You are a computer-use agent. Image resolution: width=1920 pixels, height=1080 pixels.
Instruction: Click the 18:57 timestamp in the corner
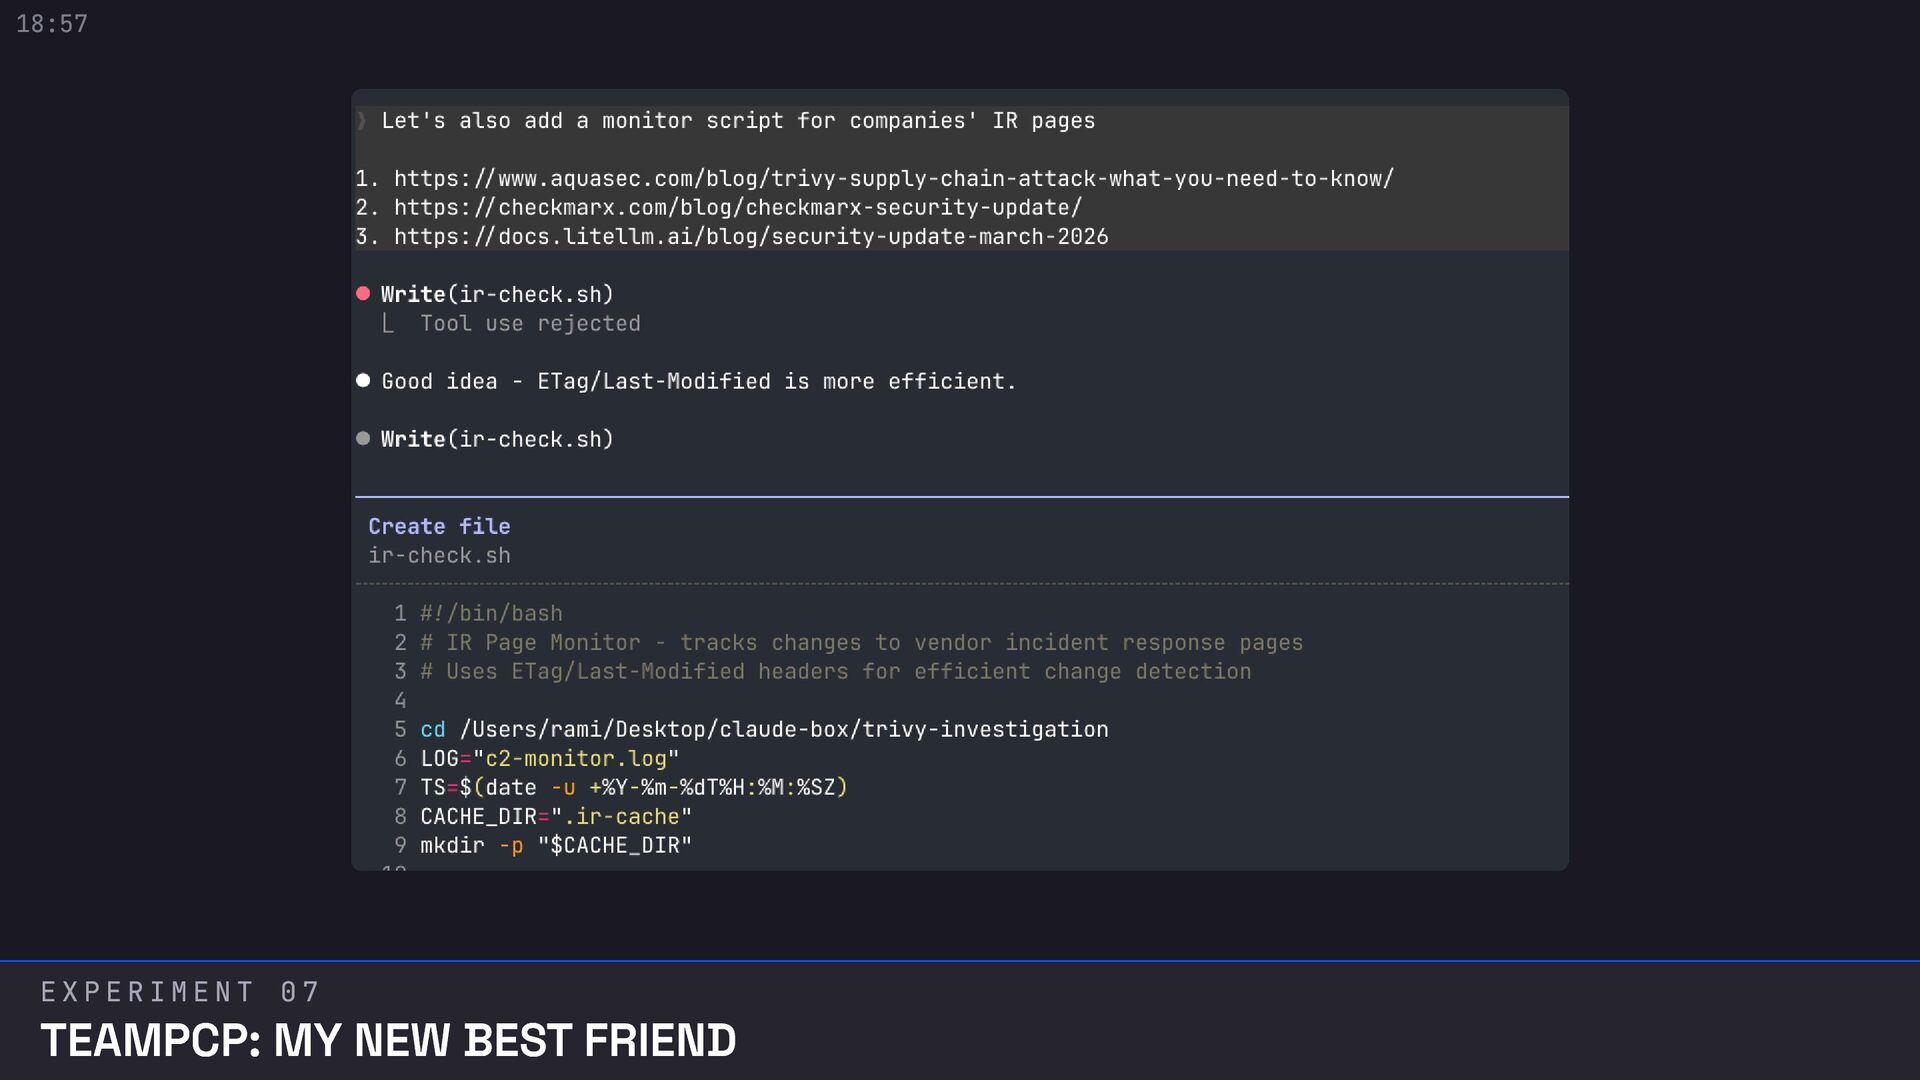[x=52, y=24]
